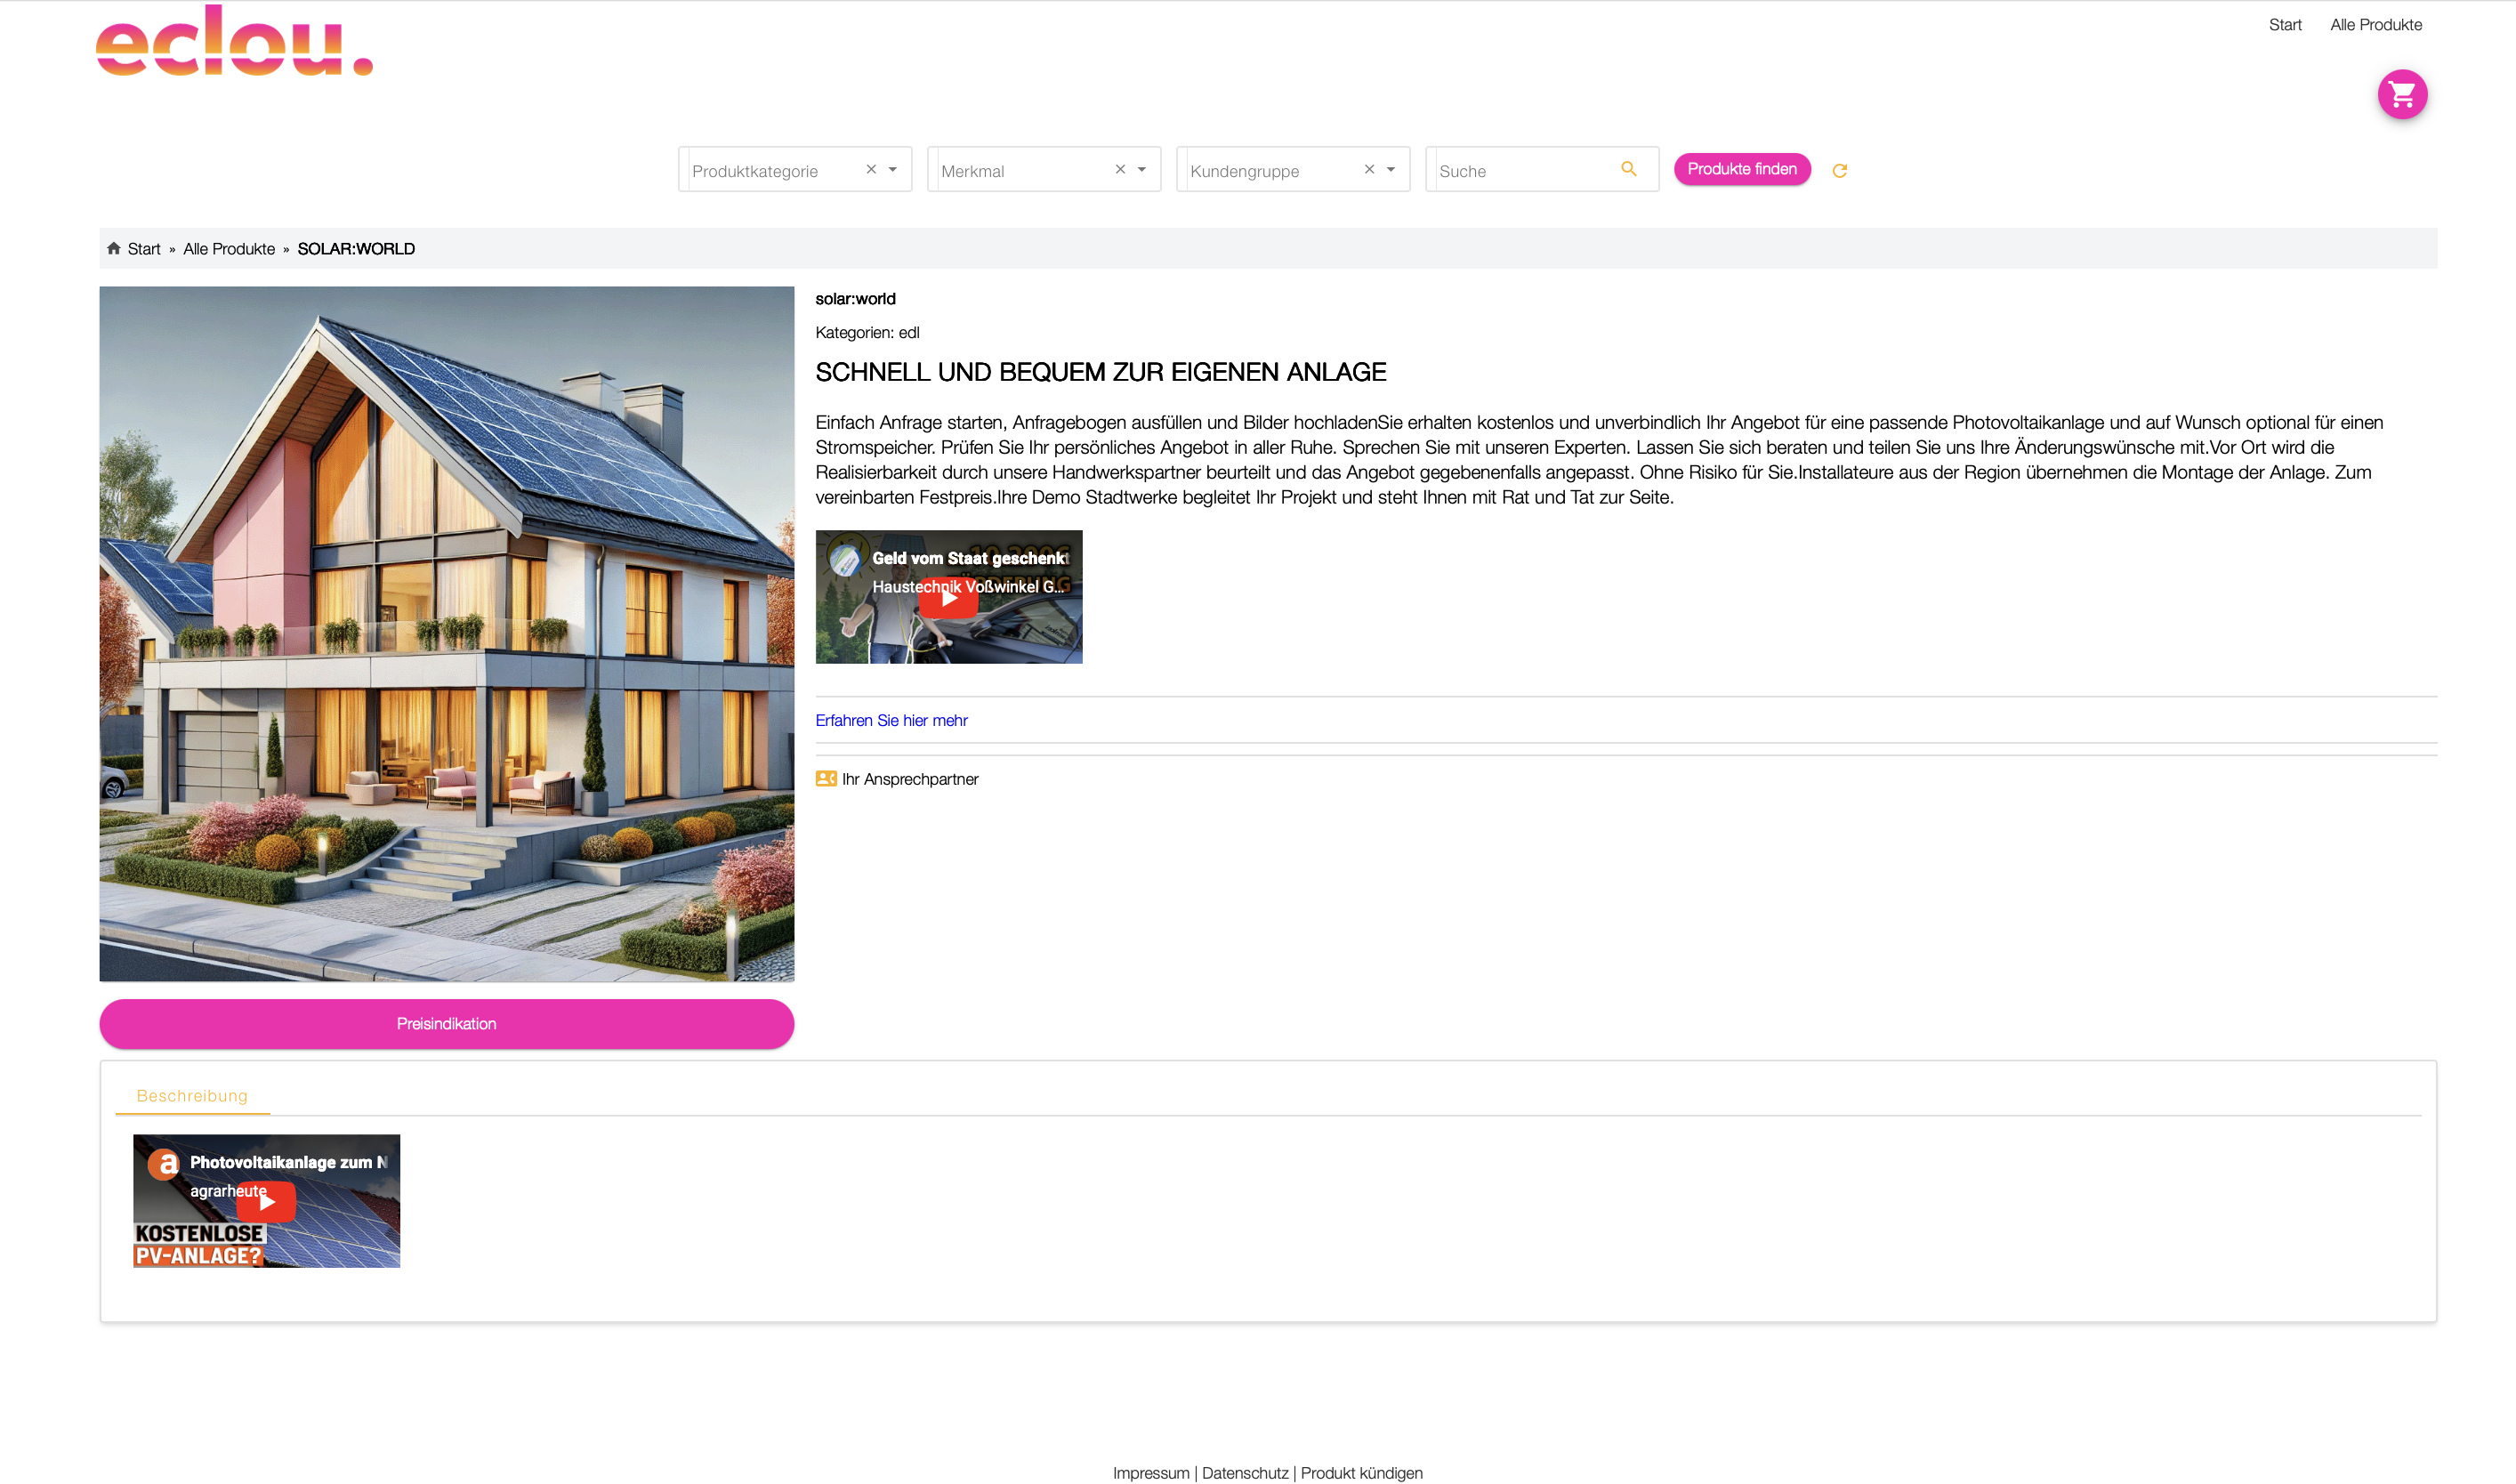The width and height of the screenshot is (2516, 1484).
Task: Reset filters with the refresh icon
Action: [x=1838, y=171]
